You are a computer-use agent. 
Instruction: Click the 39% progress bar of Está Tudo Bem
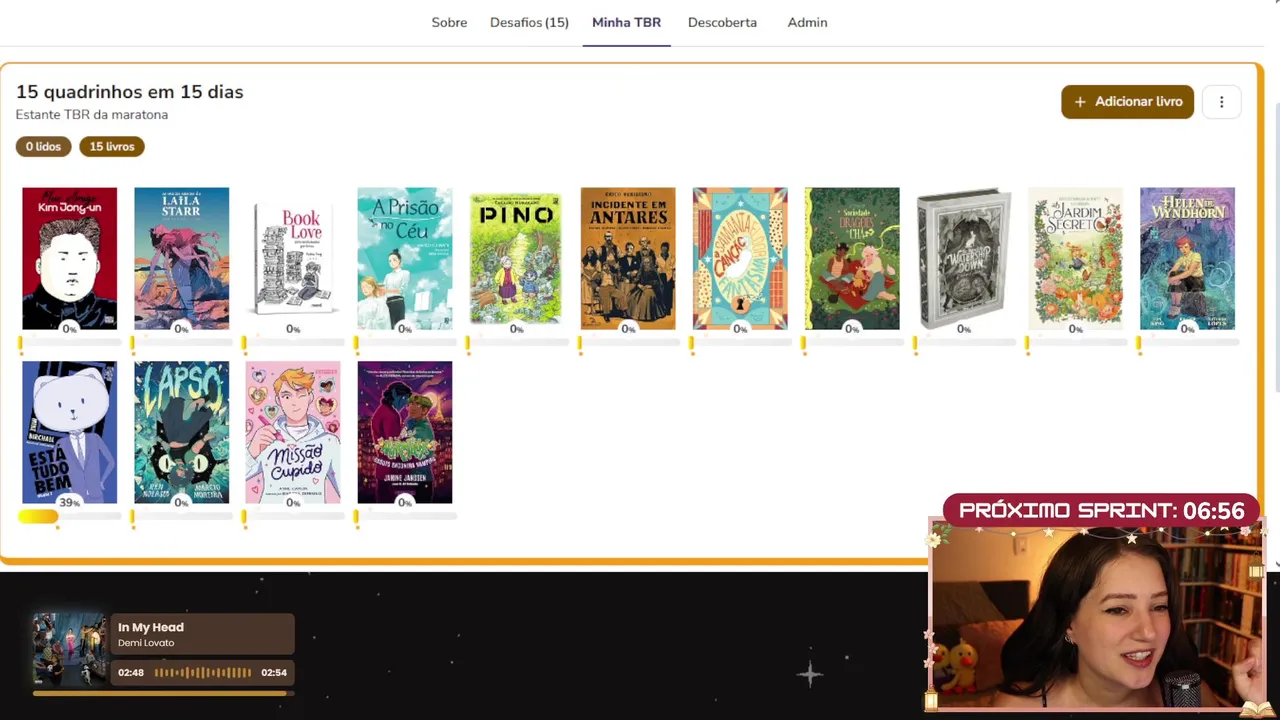click(69, 516)
